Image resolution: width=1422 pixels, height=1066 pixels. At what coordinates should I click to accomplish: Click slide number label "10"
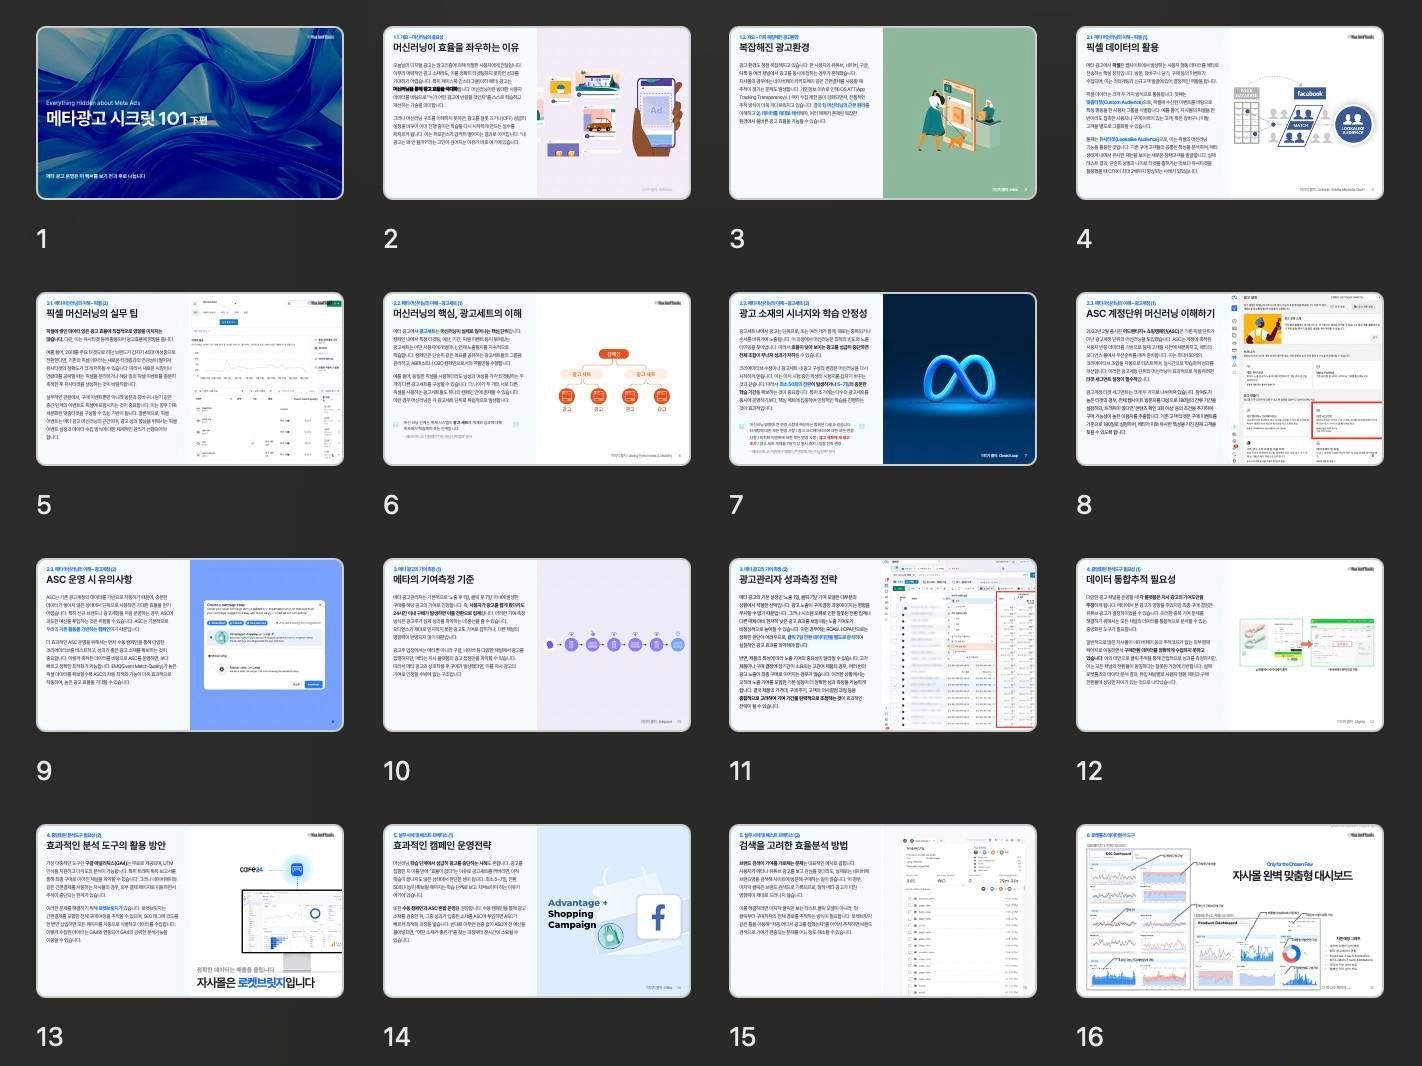coord(397,771)
